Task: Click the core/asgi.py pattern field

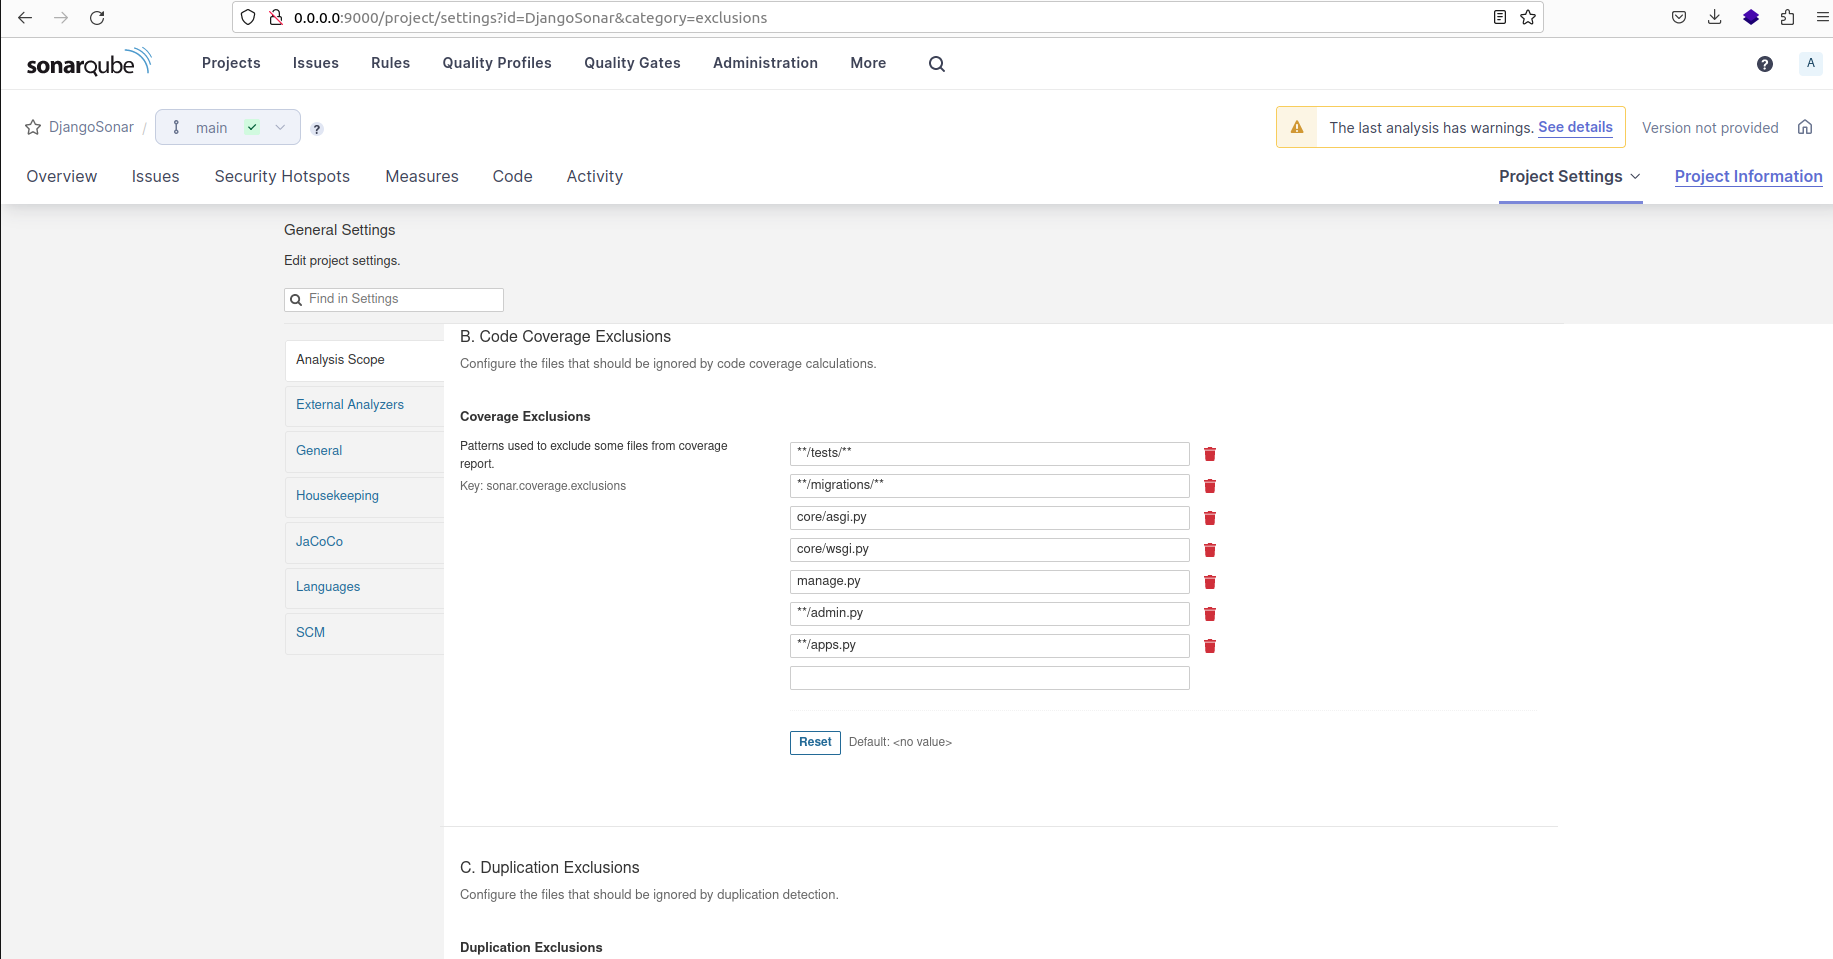Action: 990,518
